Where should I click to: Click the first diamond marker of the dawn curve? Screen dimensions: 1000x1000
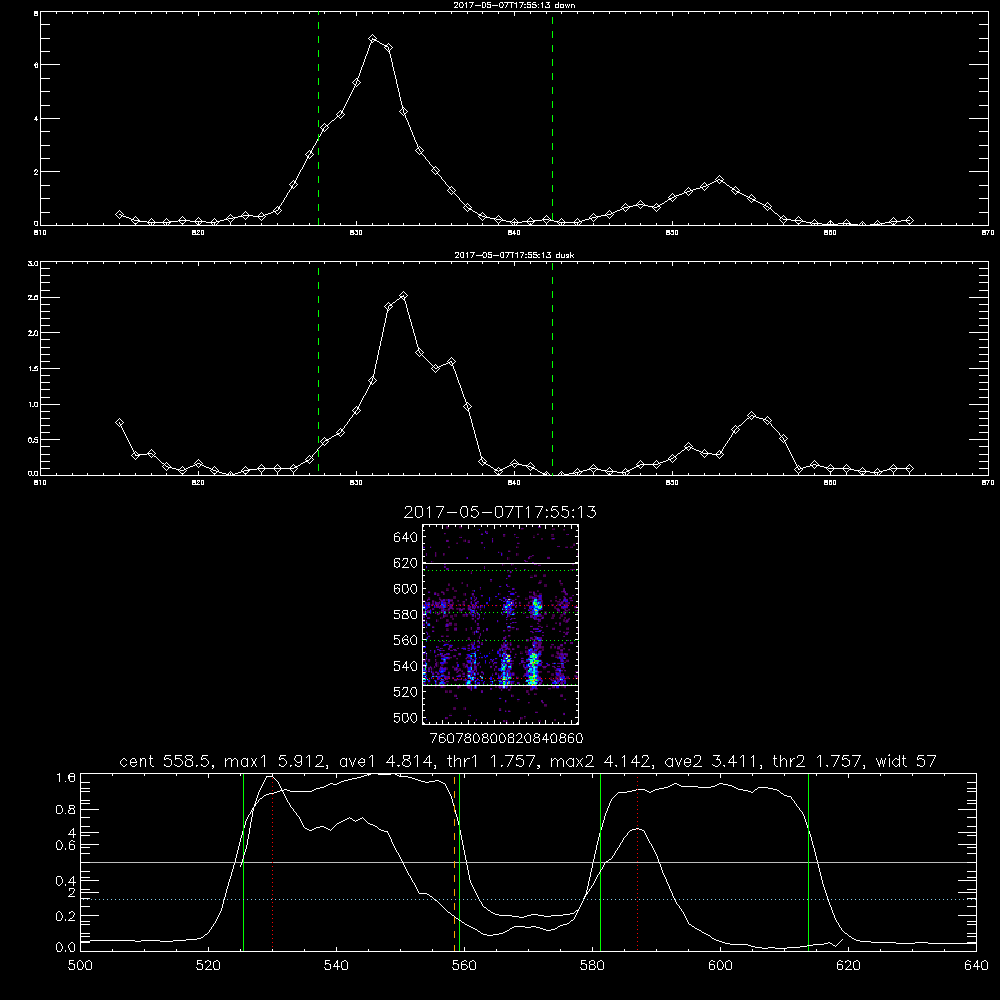click(119, 214)
